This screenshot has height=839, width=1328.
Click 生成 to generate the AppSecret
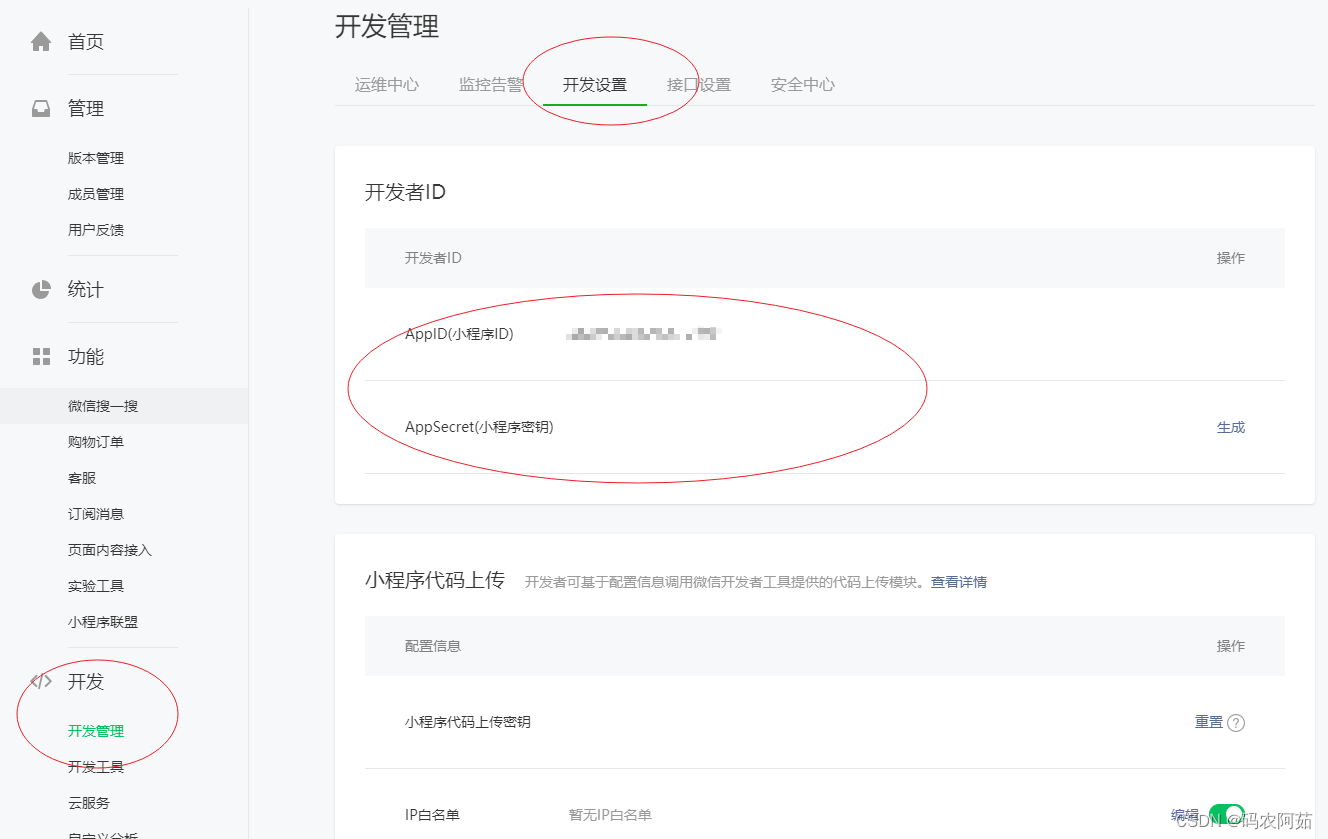1231,427
